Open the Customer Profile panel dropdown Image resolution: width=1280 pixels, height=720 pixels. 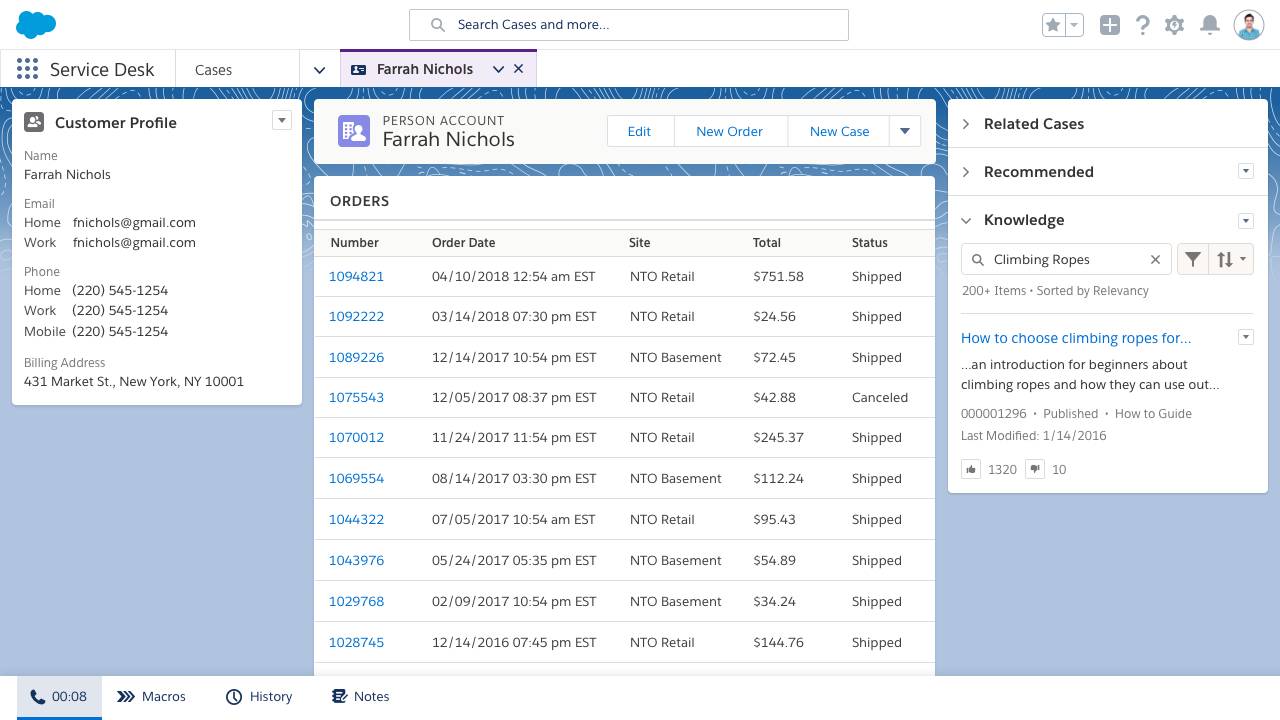tap(282, 120)
